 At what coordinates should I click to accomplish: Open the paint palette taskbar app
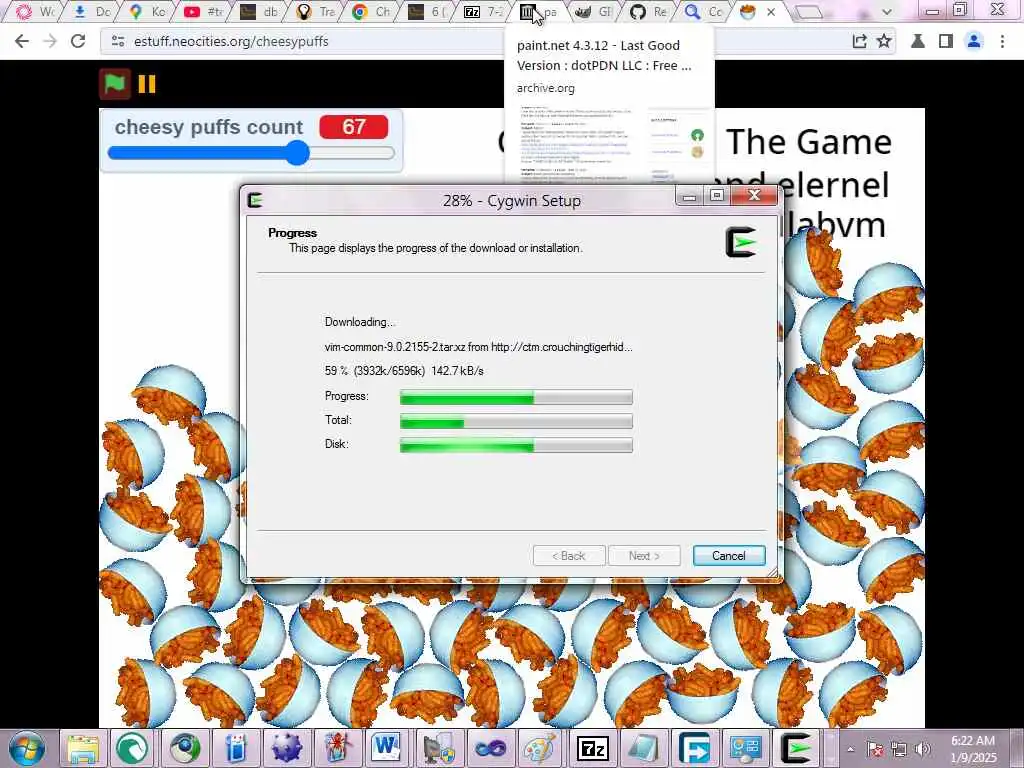[541, 748]
